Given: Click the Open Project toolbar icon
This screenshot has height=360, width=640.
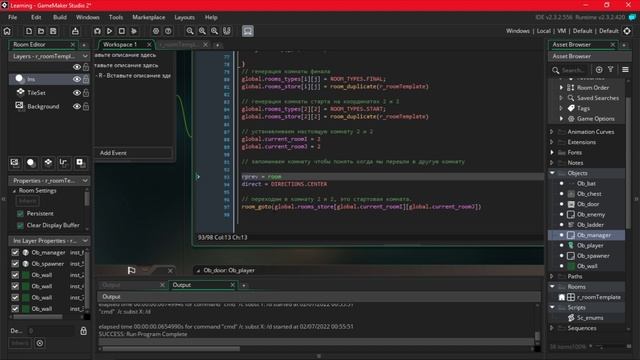Looking at the screenshot, I should click(41, 31).
